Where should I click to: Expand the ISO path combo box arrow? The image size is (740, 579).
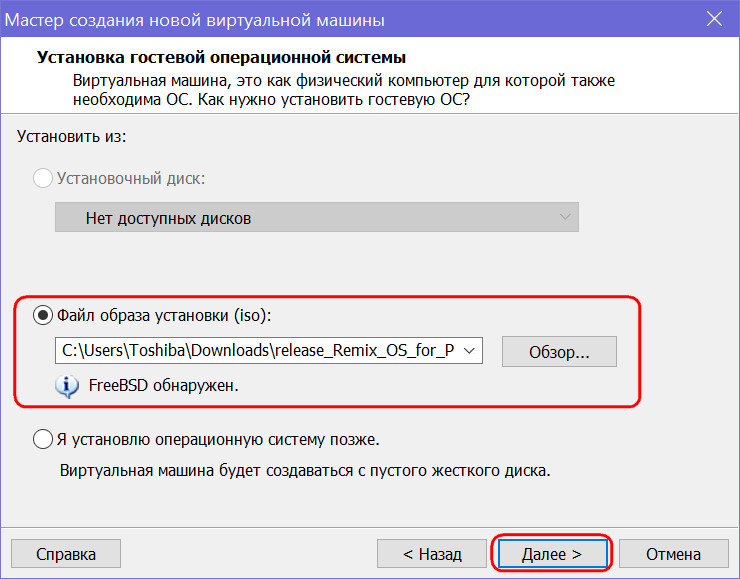point(469,351)
